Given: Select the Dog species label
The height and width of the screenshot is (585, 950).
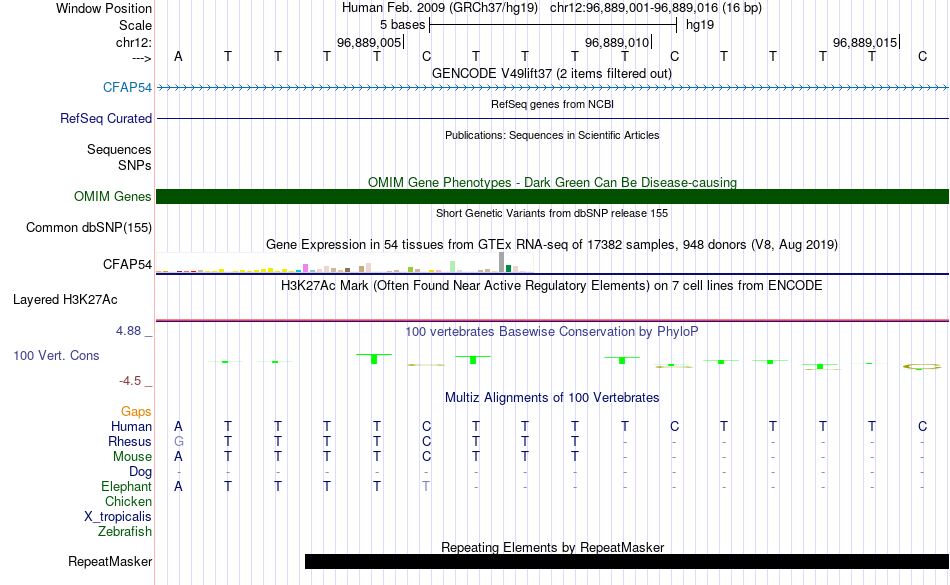Looking at the screenshot, I should click(x=140, y=471).
